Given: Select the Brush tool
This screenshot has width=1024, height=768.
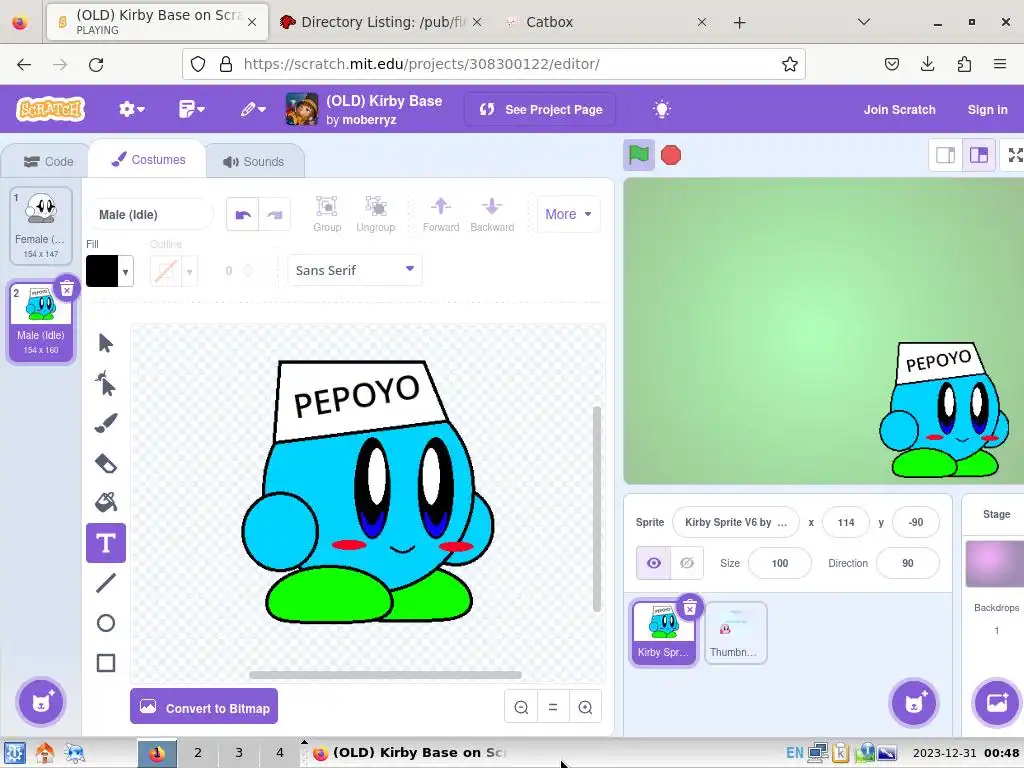Looking at the screenshot, I should (x=106, y=423).
